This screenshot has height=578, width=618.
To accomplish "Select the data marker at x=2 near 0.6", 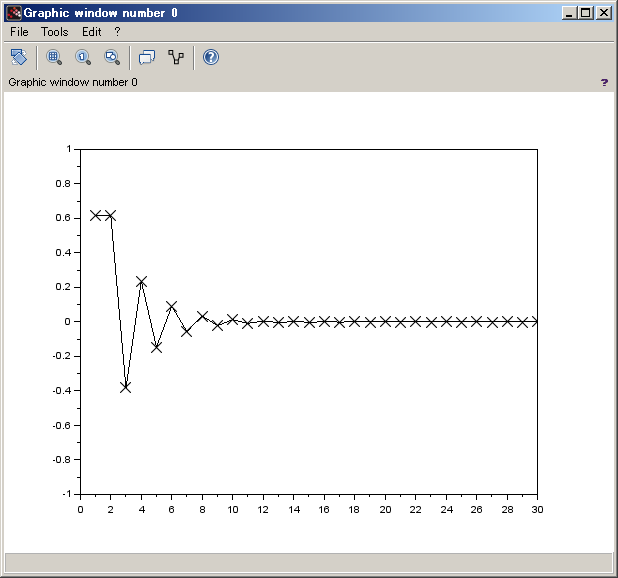I will (111, 216).
